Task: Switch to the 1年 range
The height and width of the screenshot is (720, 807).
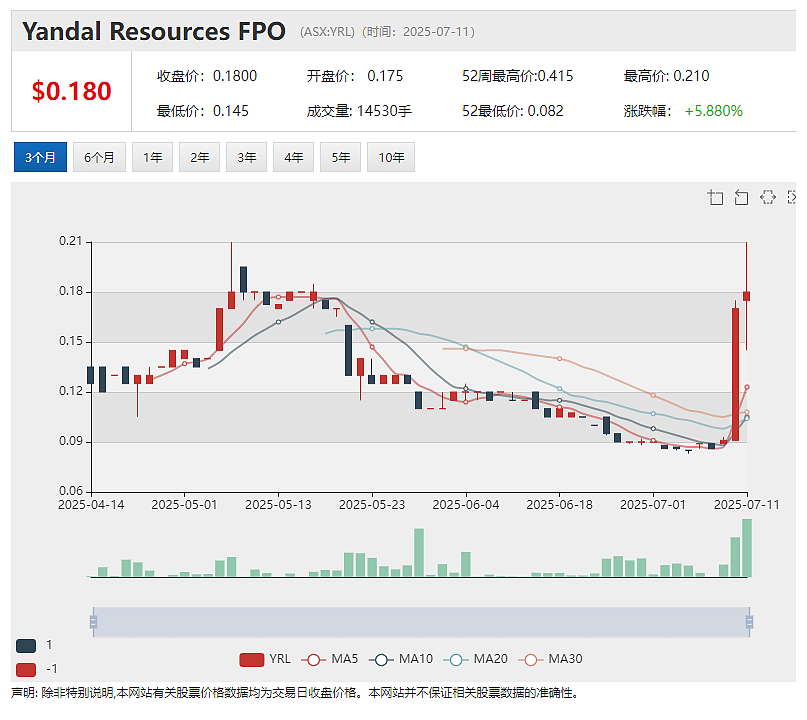Action: click(x=152, y=157)
